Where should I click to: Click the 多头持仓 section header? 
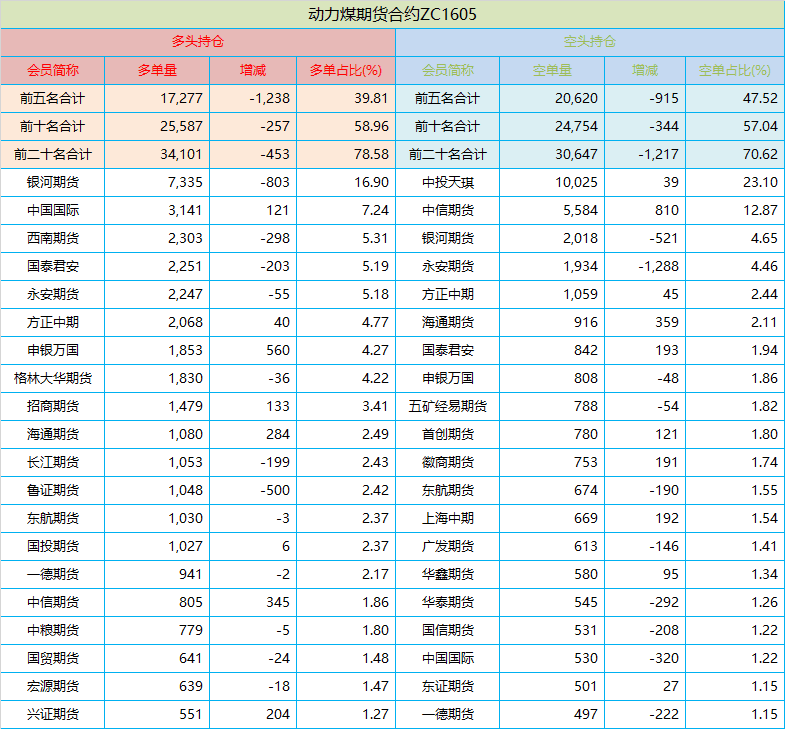coord(198,42)
